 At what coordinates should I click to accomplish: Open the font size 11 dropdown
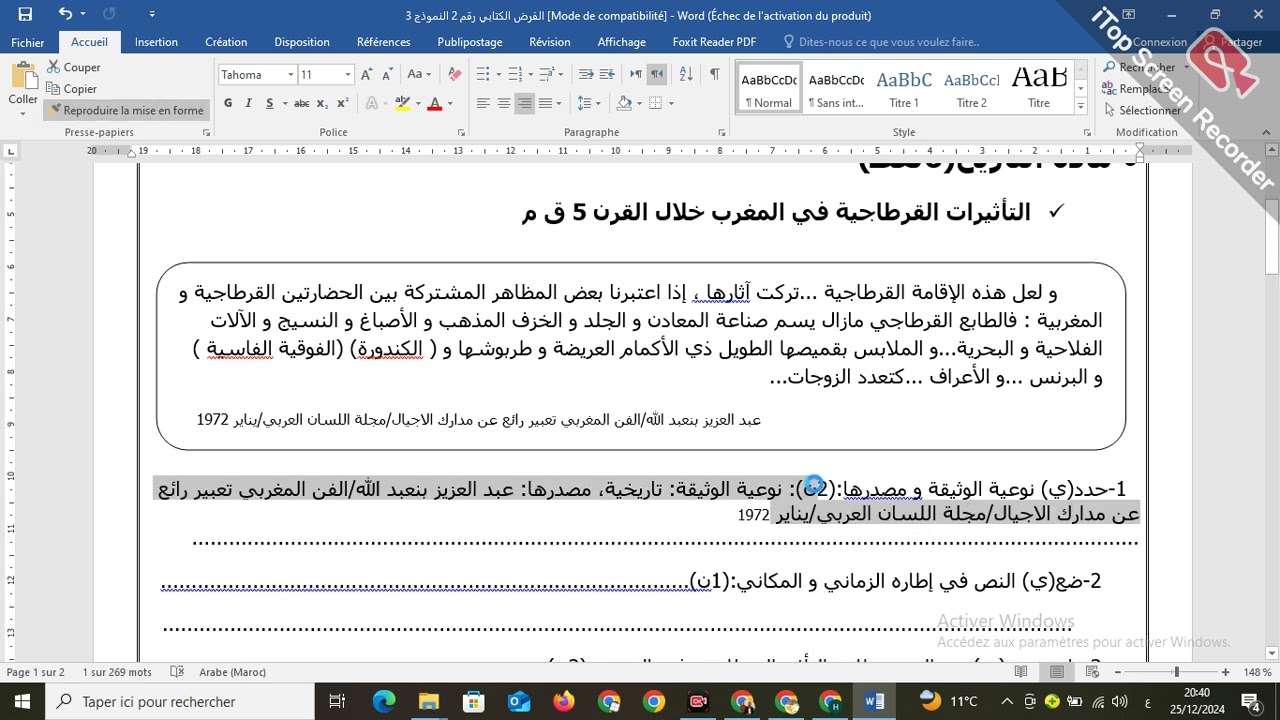coord(348,75)
